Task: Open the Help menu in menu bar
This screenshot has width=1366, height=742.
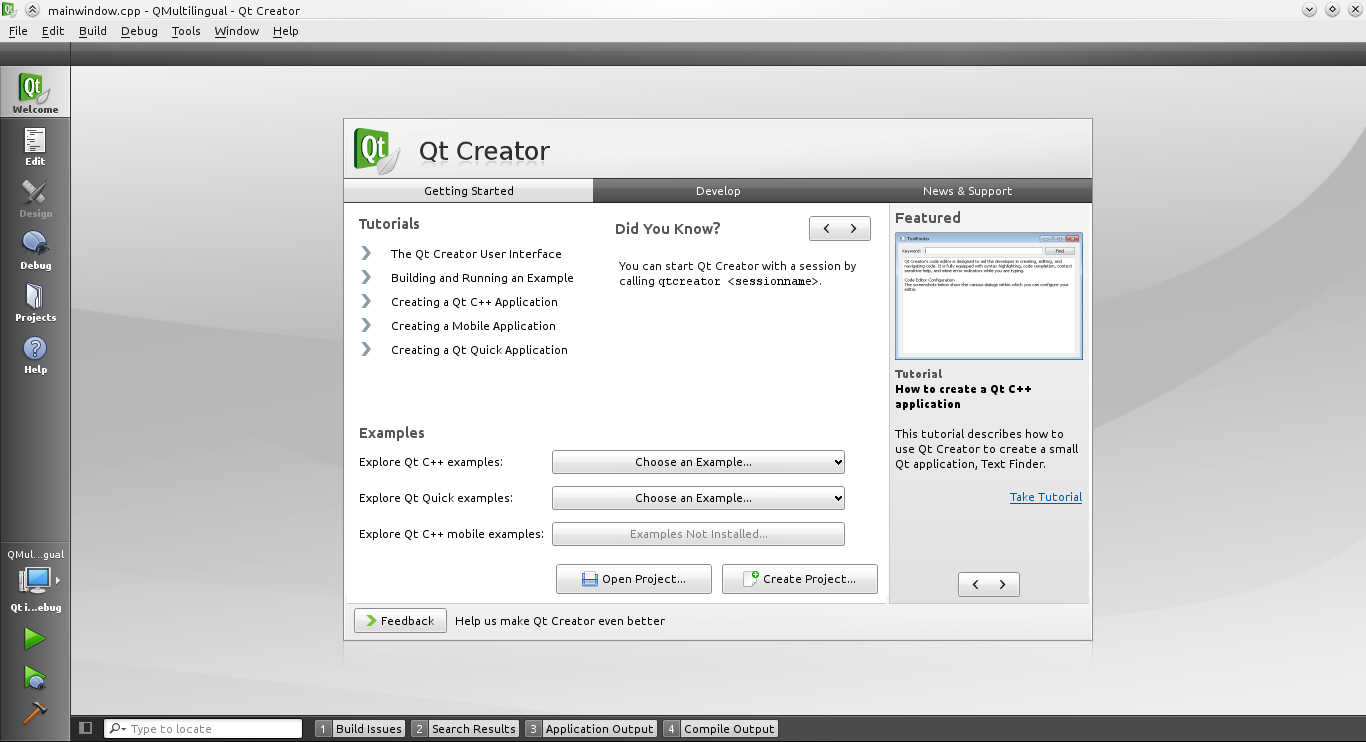Action: [286, 31]
